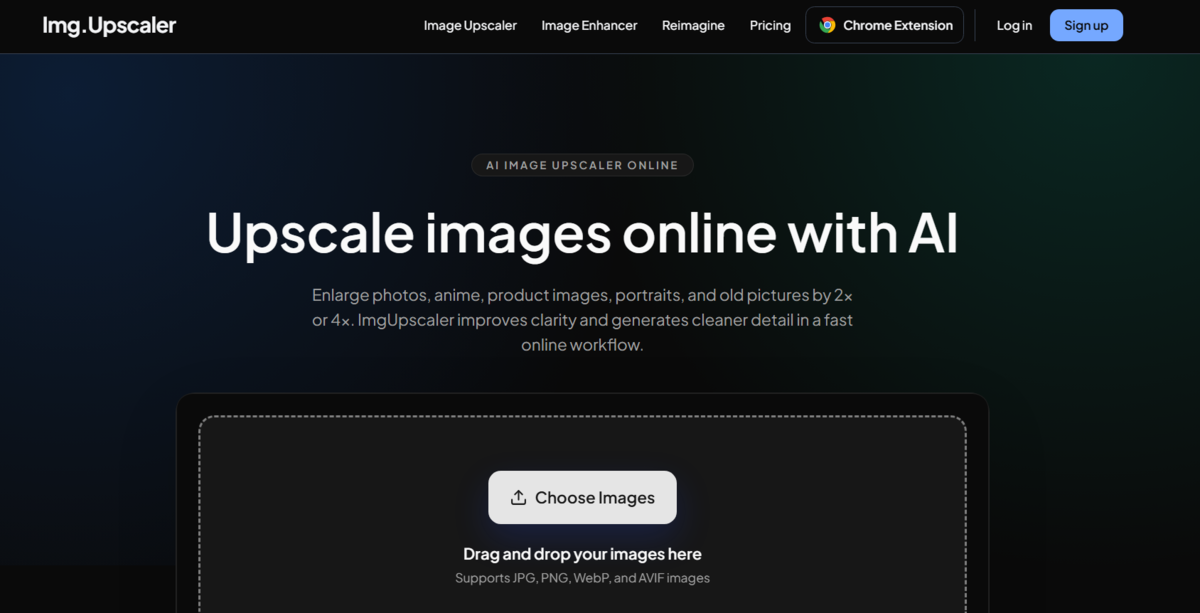Click the upload arrow icon

[518, 498]
